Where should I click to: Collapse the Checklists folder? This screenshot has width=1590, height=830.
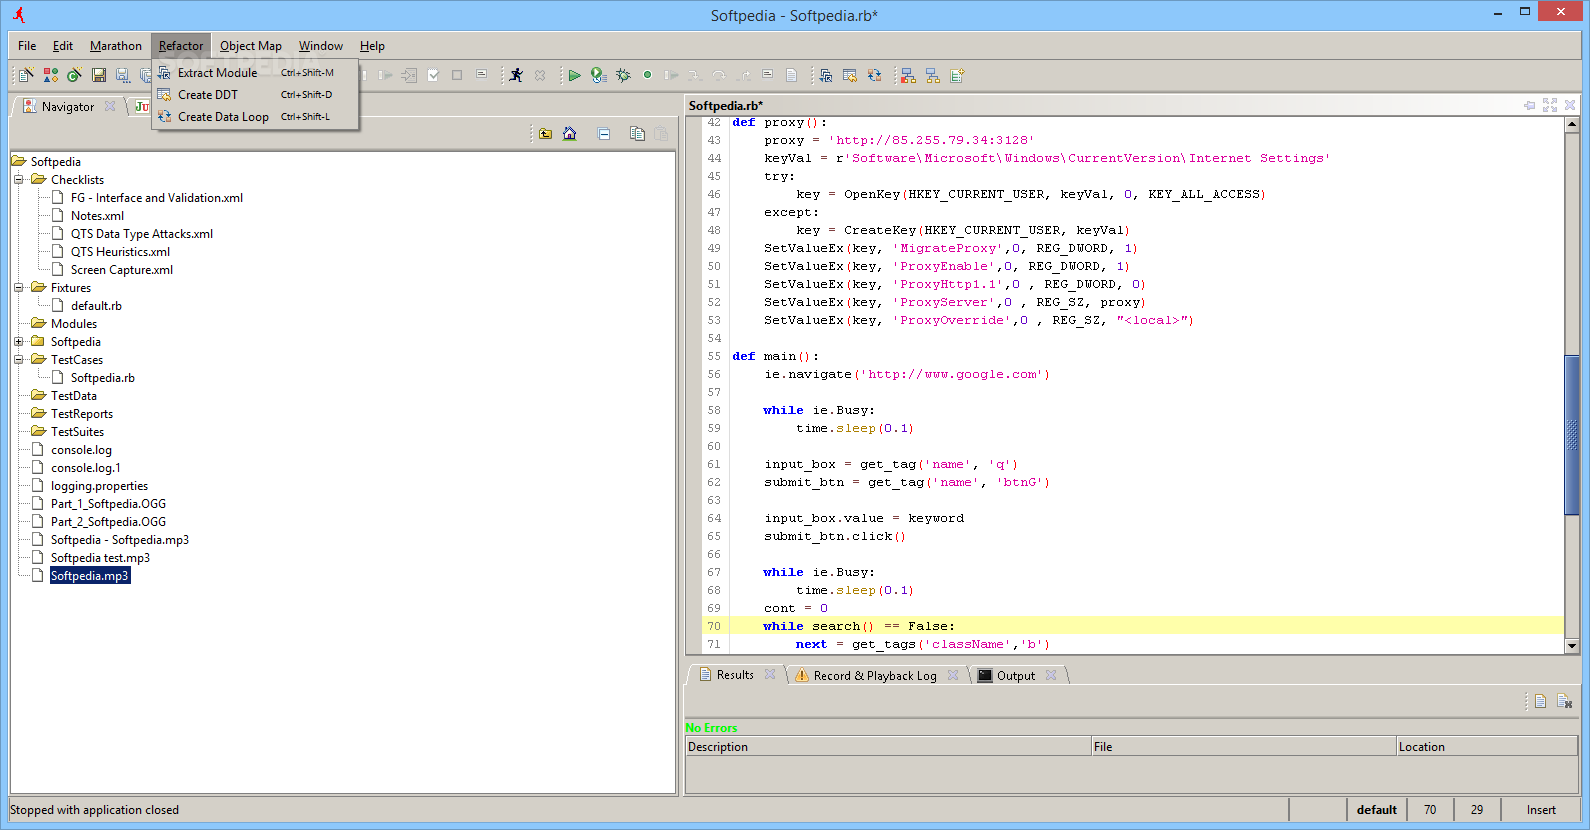pos(18,180)
